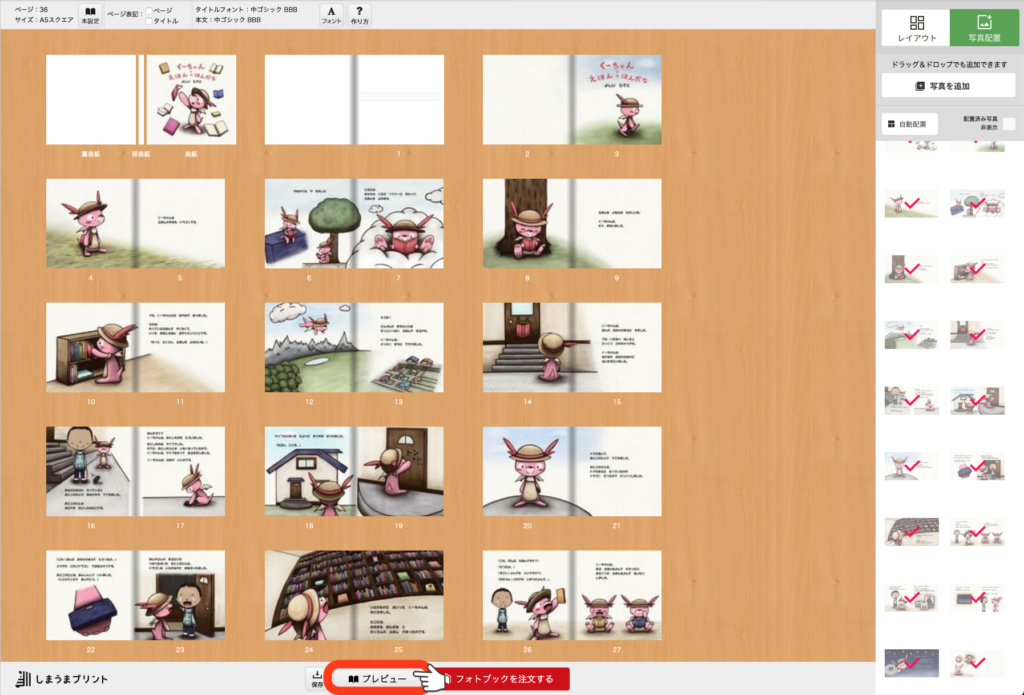The image size is (1024, 695).
Task: Select the page 12-13 spread
Action: coord(353,347)
